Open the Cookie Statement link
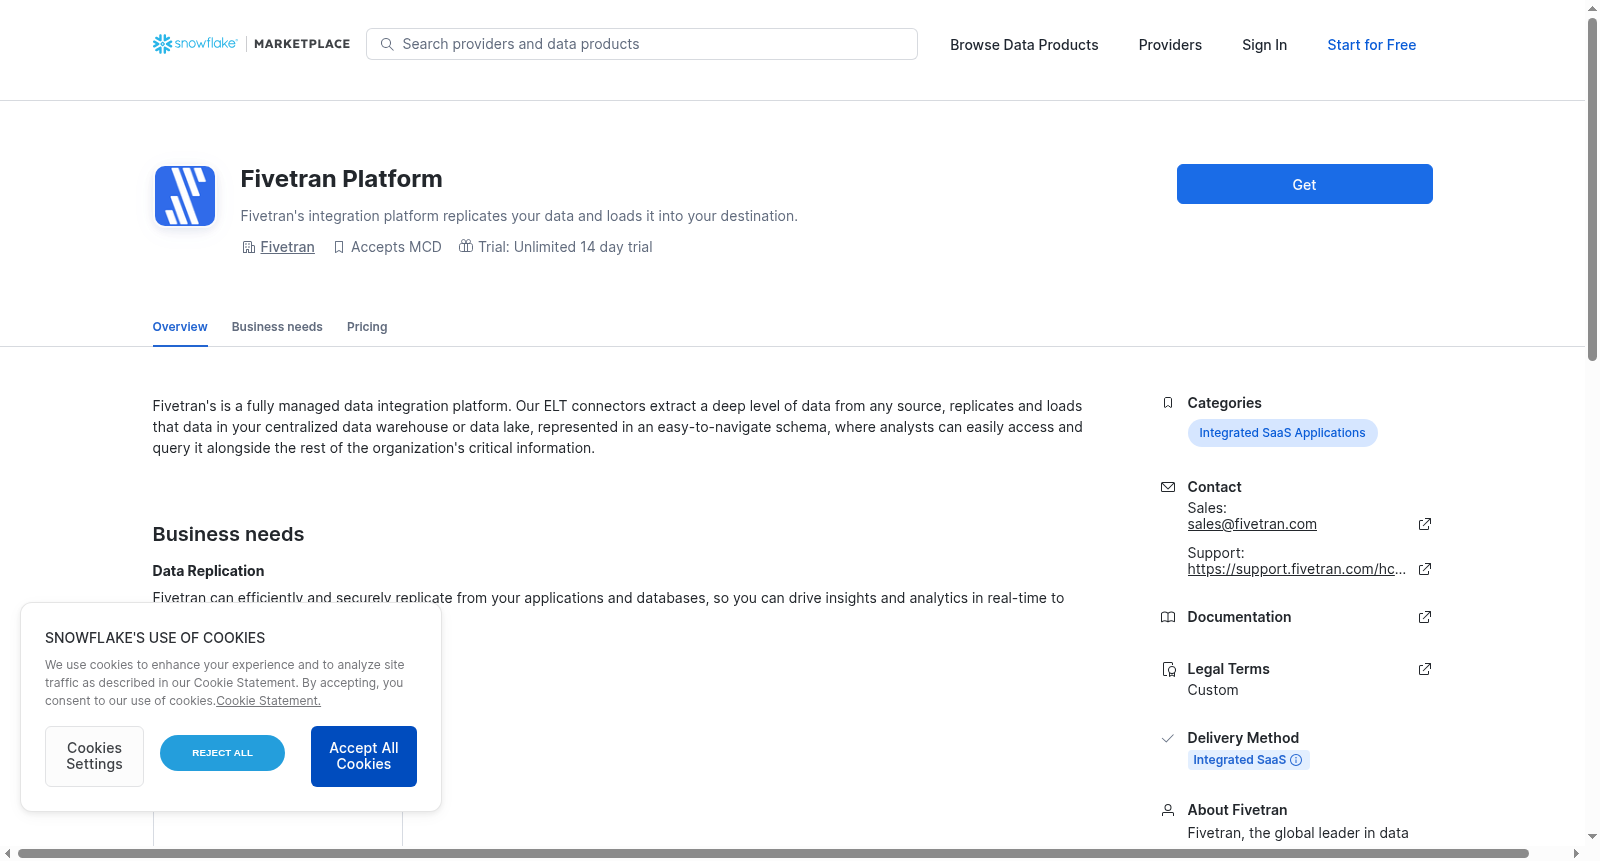The image size is (1600, 861). pos(268,701)
